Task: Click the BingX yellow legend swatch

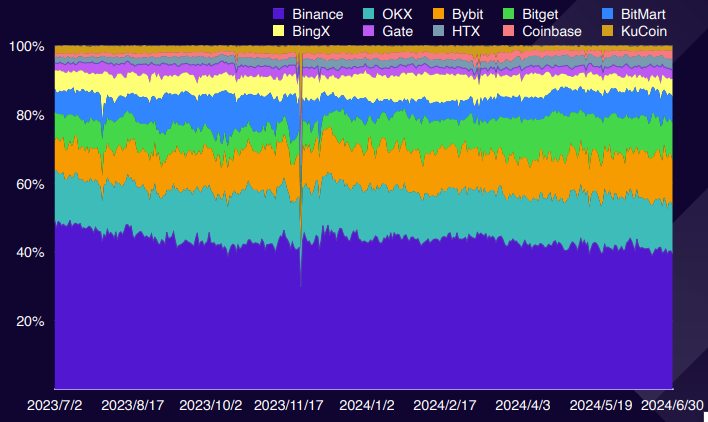Action: [x=279, y=31]
